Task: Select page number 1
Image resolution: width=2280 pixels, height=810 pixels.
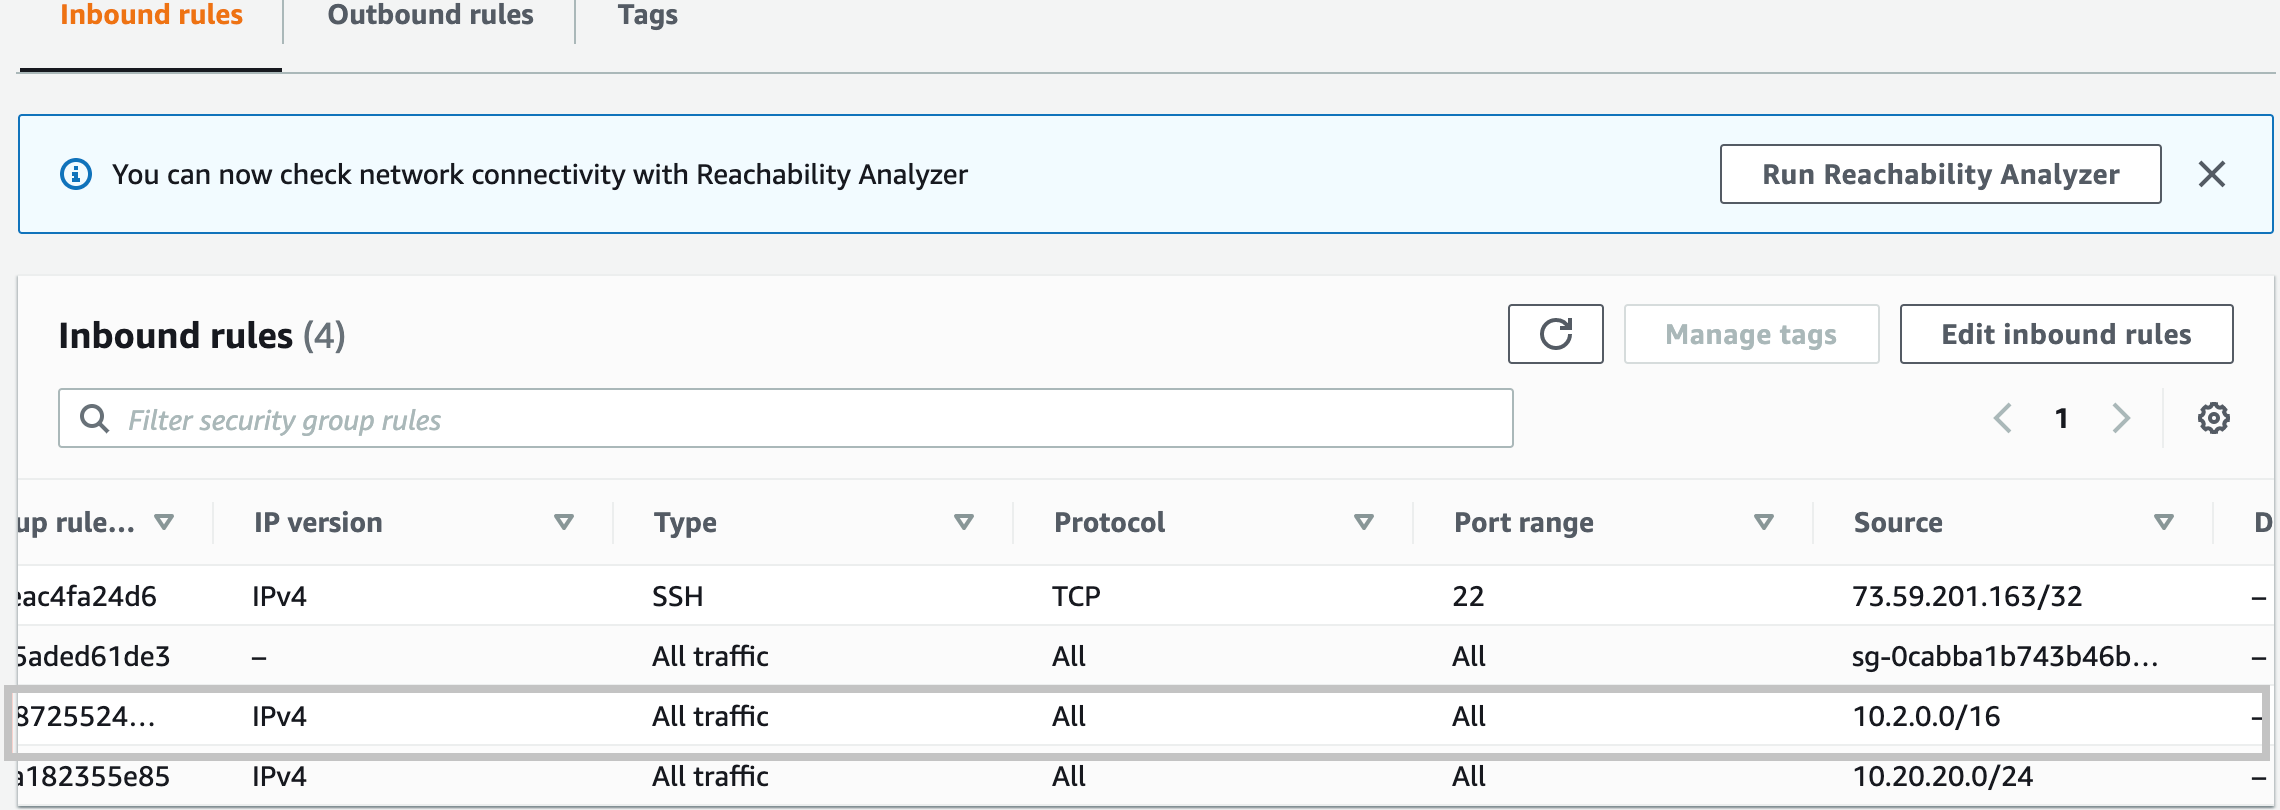Action: point(2061,418)
